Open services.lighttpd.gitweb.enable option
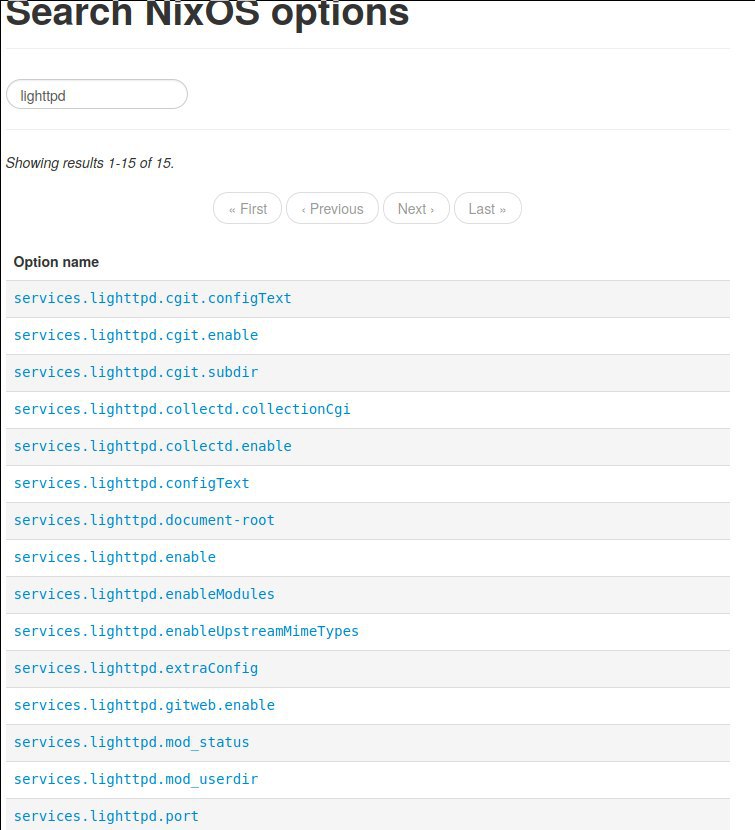 (x=144, y=706)
